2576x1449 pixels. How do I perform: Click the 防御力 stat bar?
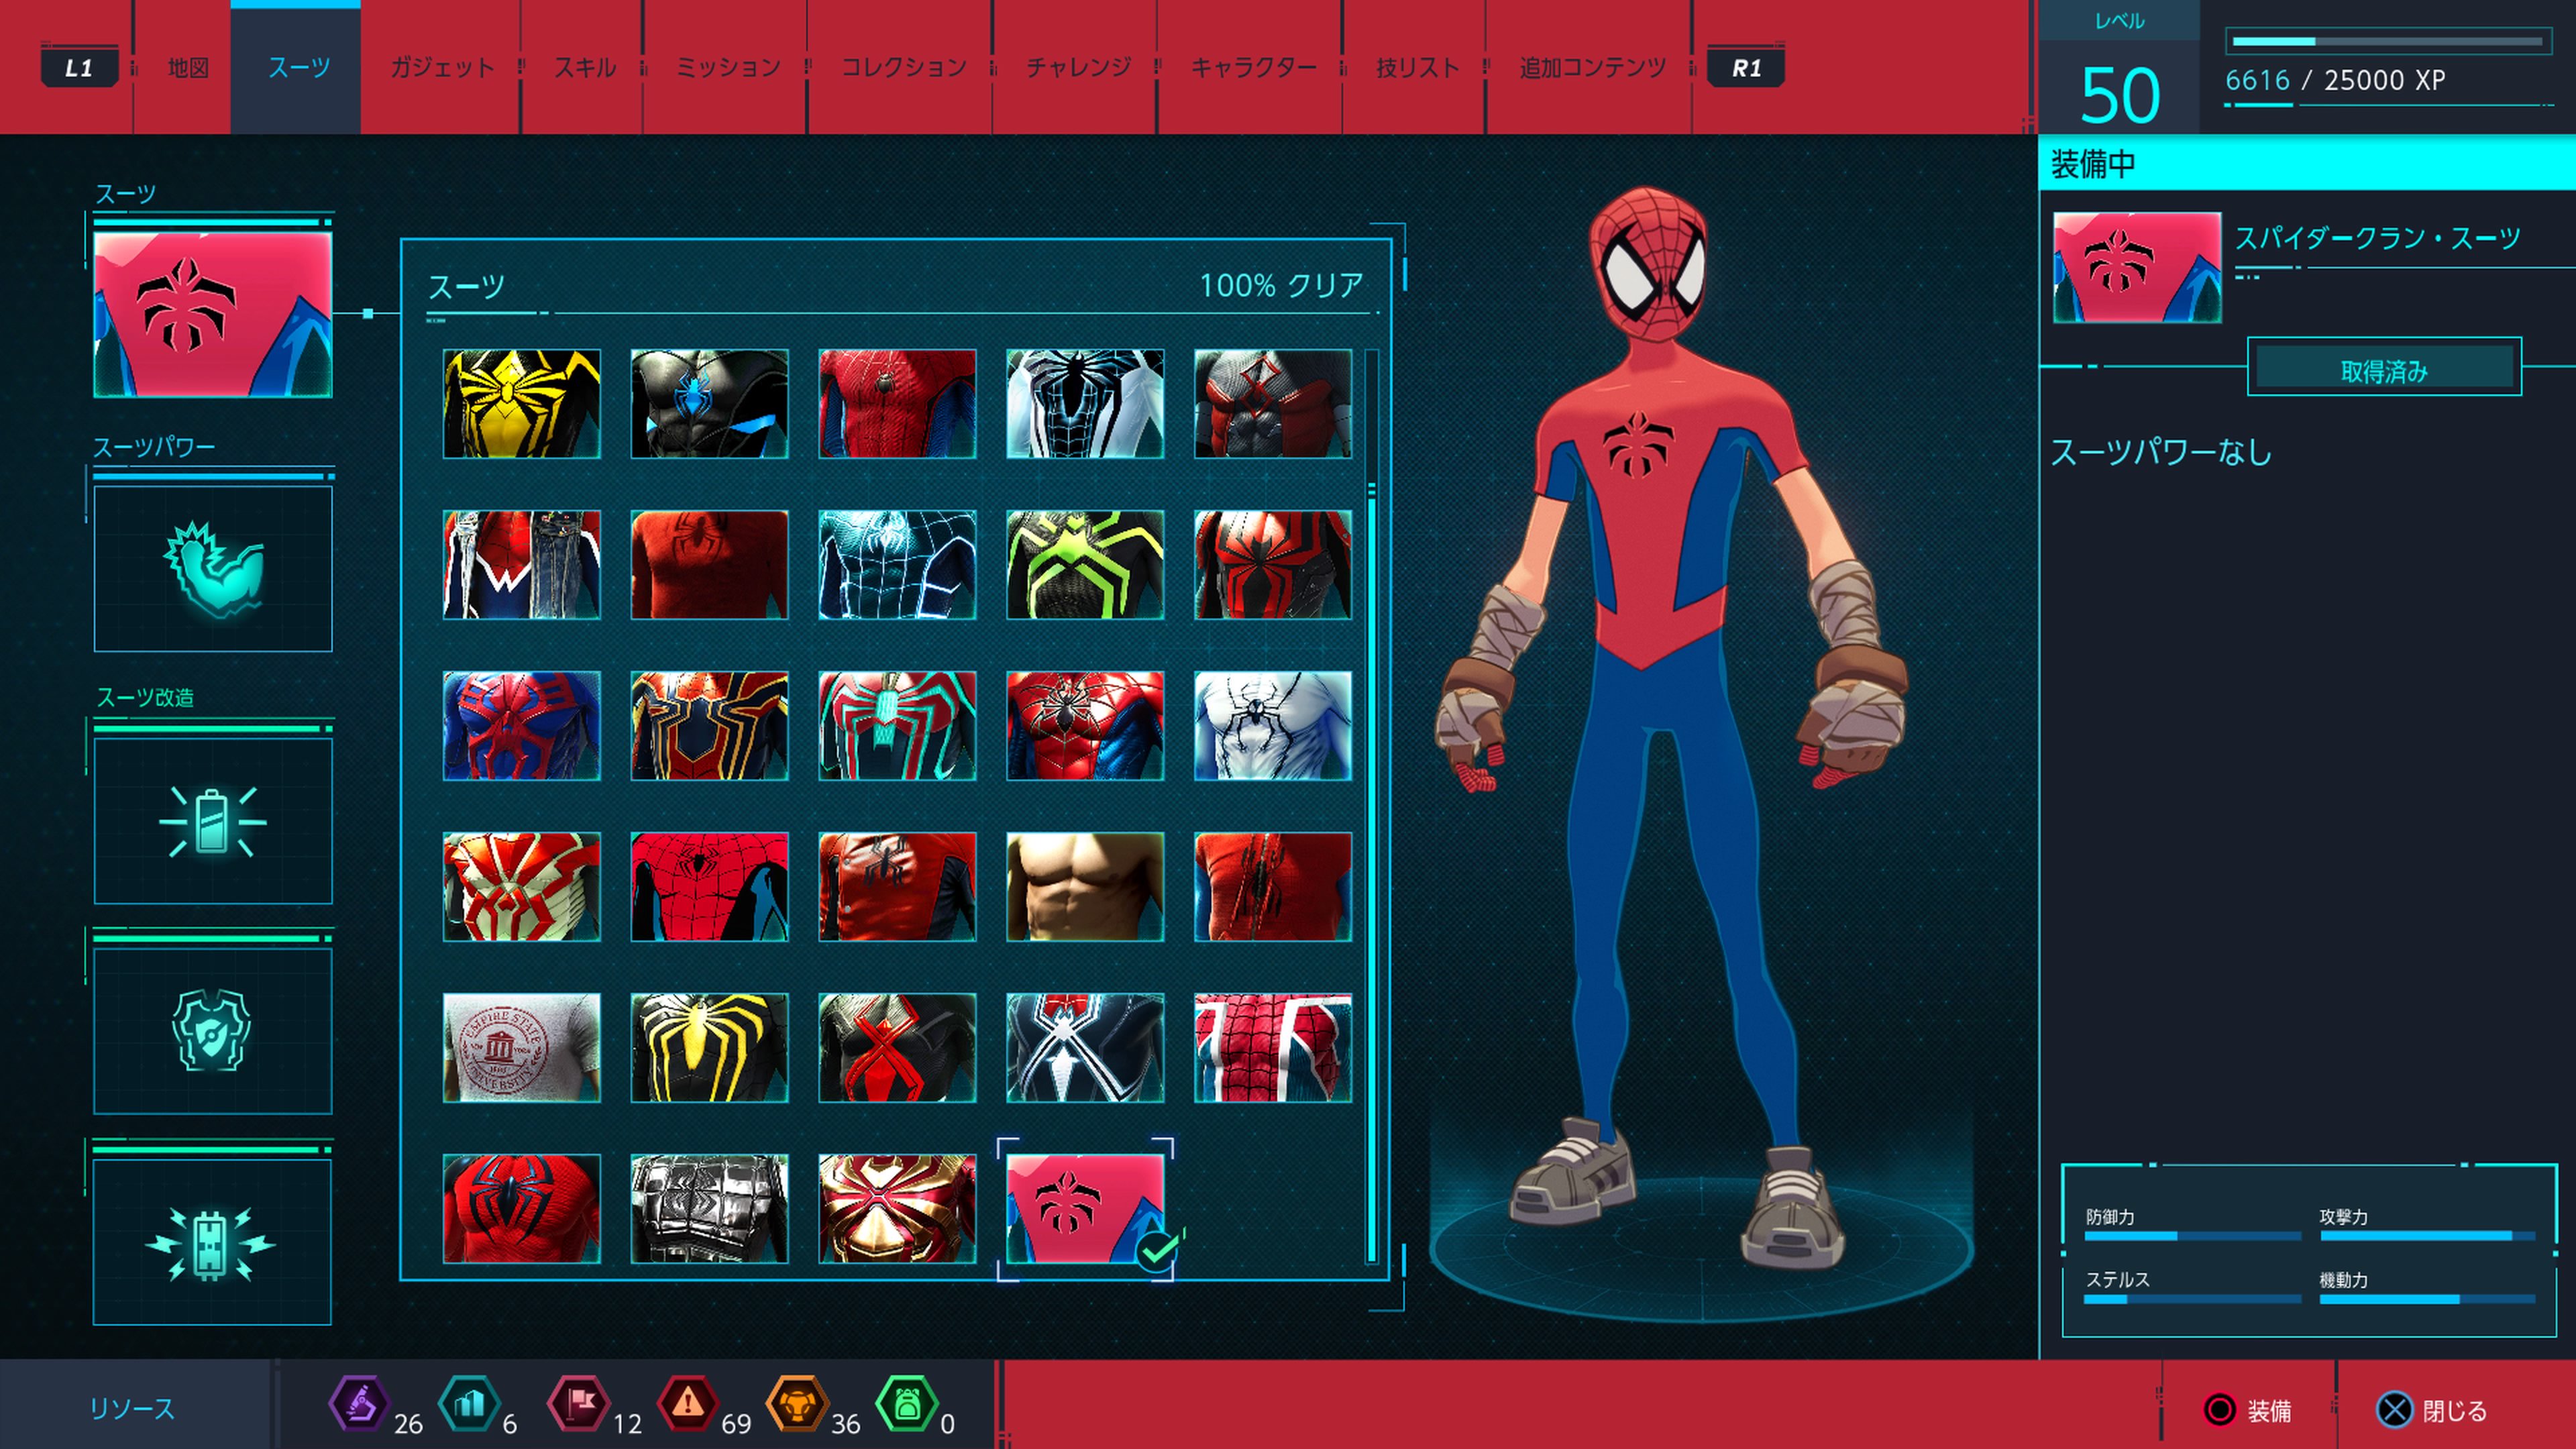(2192, 1237)
